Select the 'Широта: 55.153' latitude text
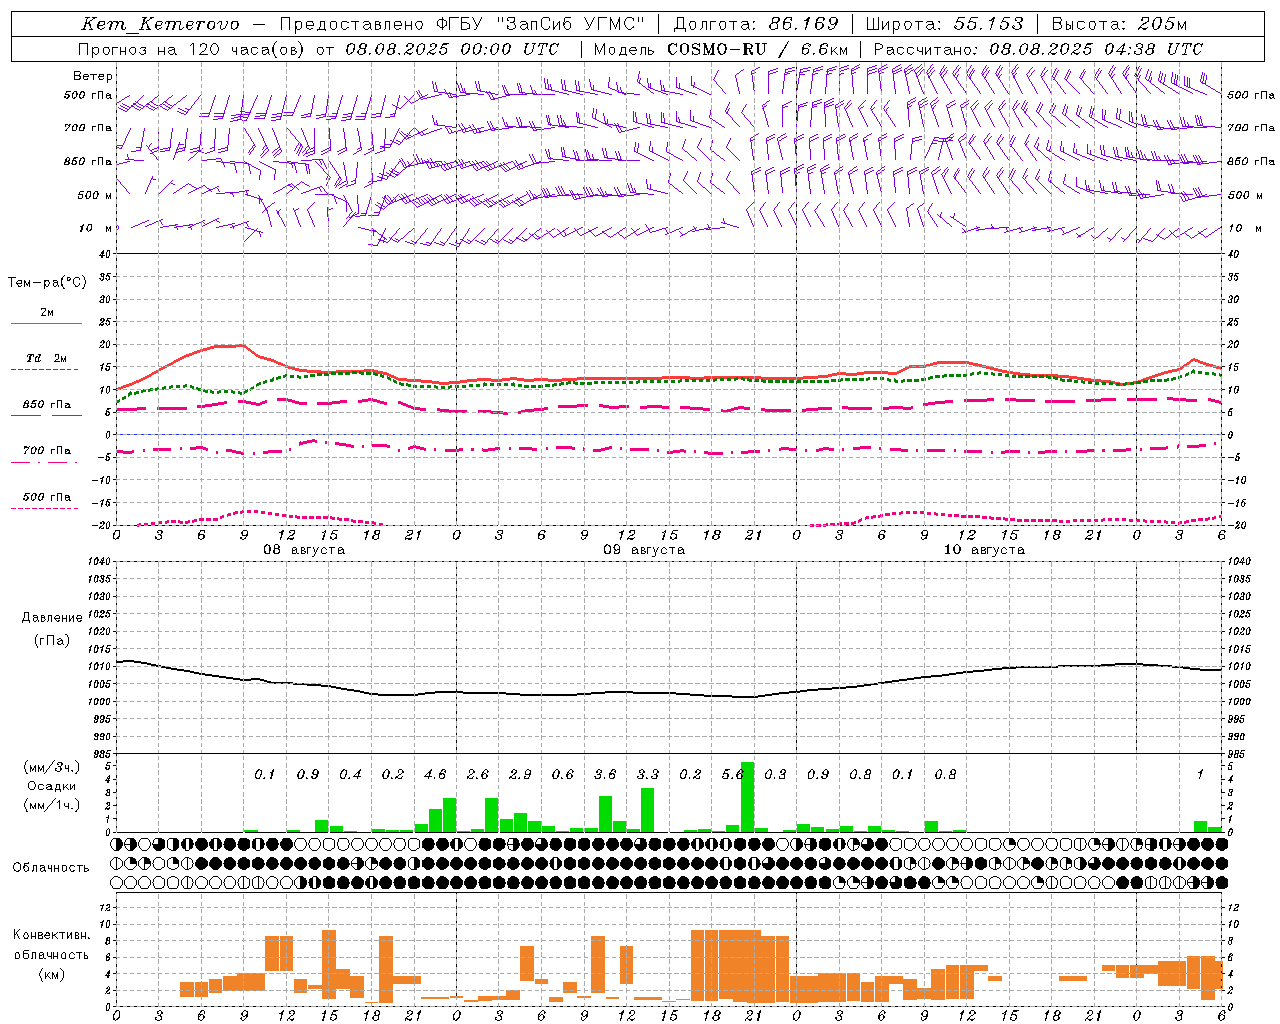Screen dimensions: 1280x1024 click(944, 25)
